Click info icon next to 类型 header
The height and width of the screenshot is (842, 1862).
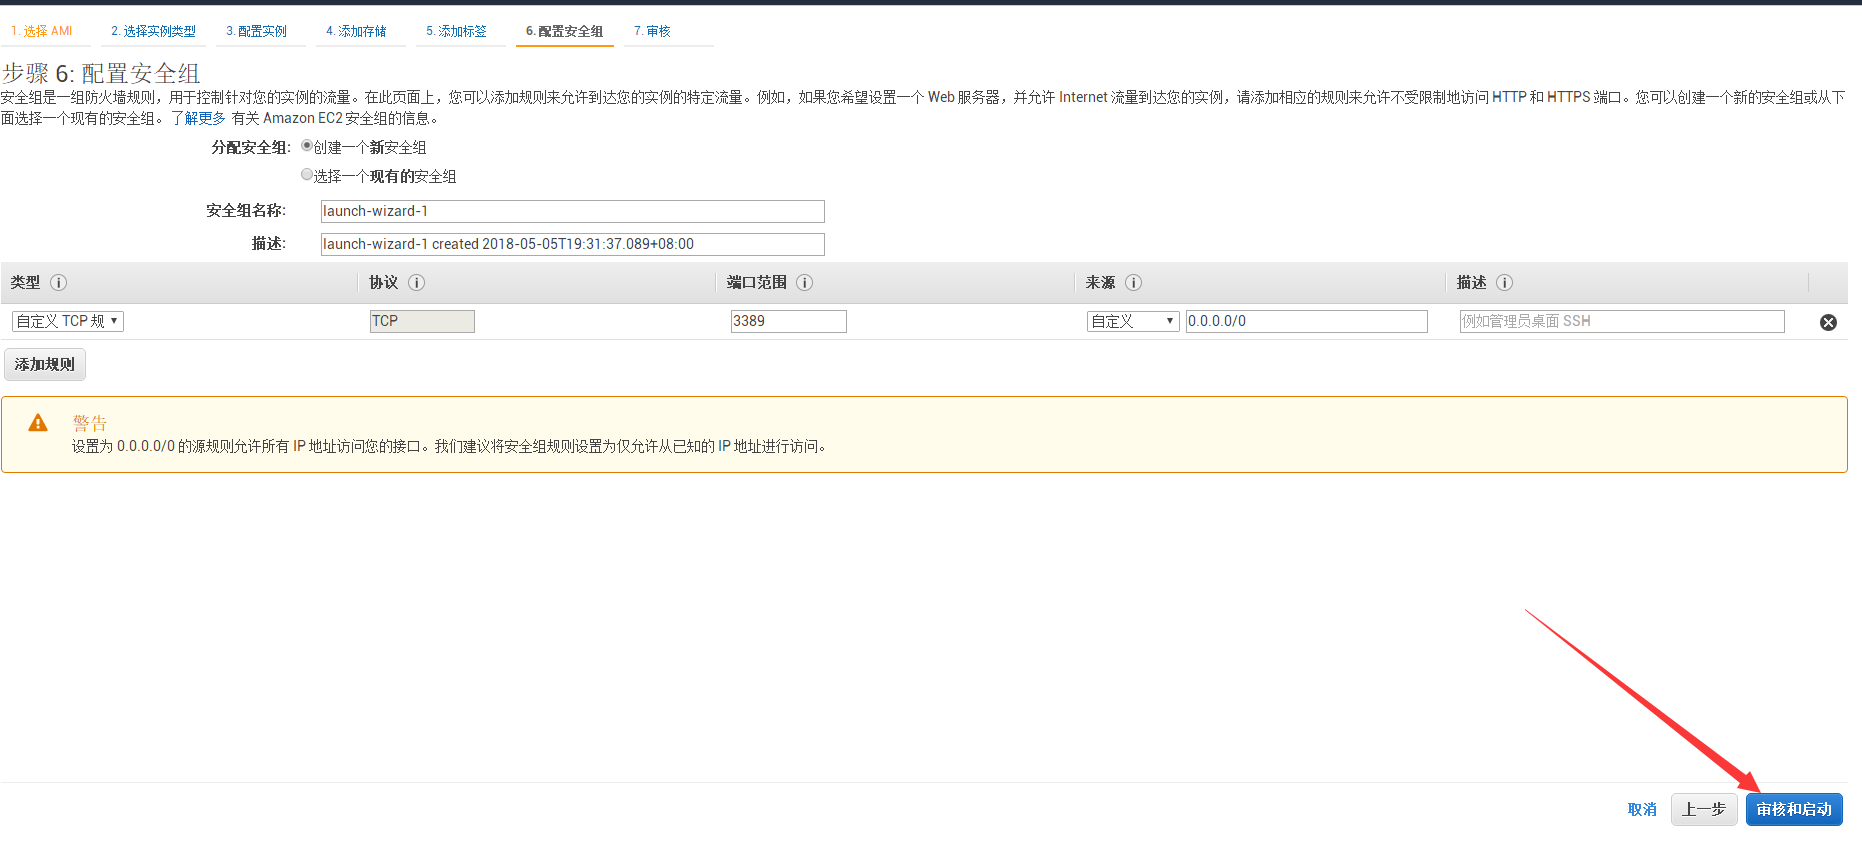click(x=59, y=283)
